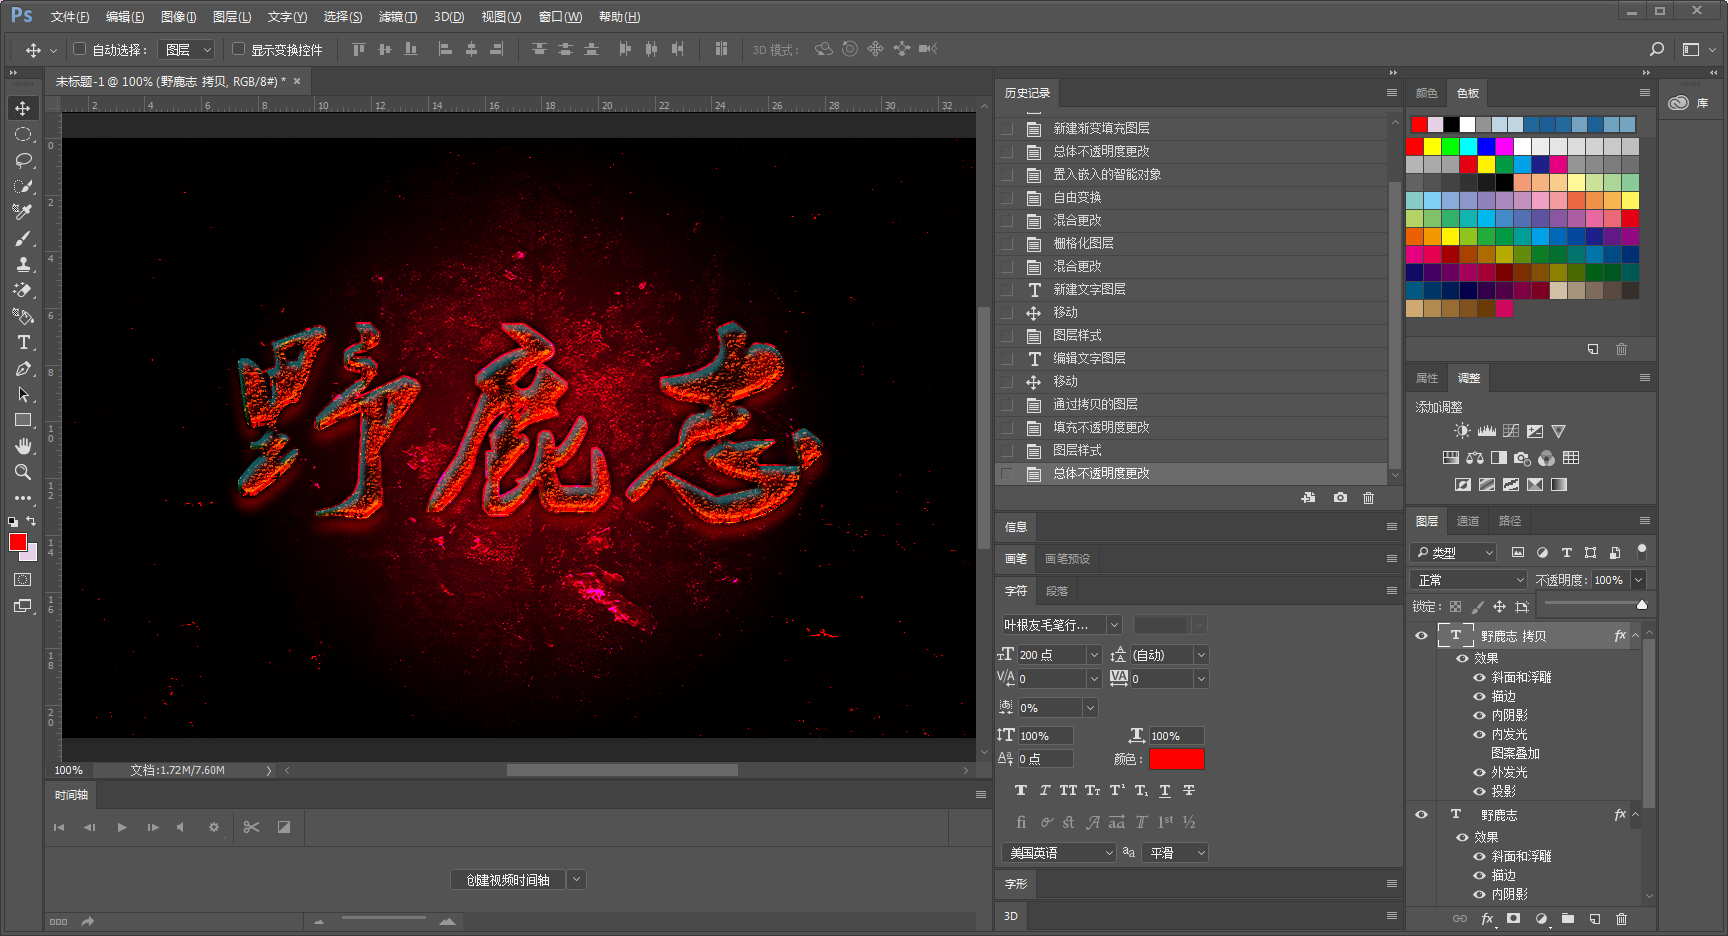Screen dimensions: 1728x936
Task: Select the Elliptical Marquee tool
Action: pyautogui.click(x=23, y=134)
